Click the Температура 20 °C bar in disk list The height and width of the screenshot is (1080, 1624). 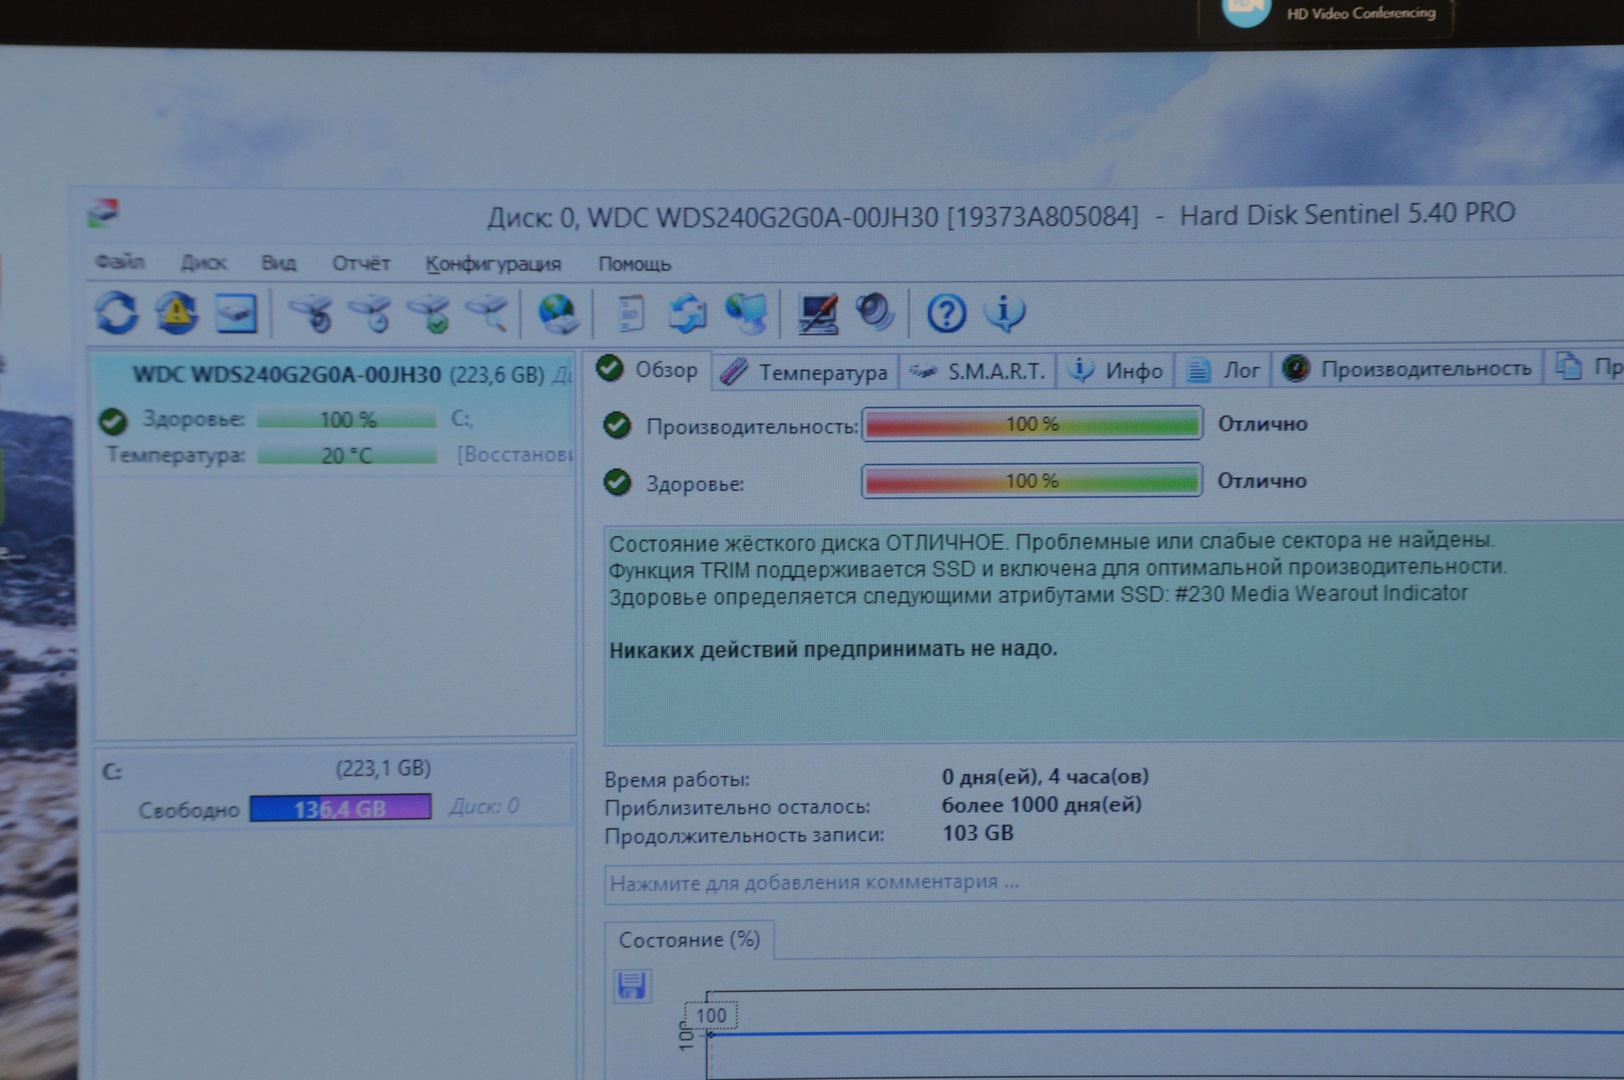[347, 456]
